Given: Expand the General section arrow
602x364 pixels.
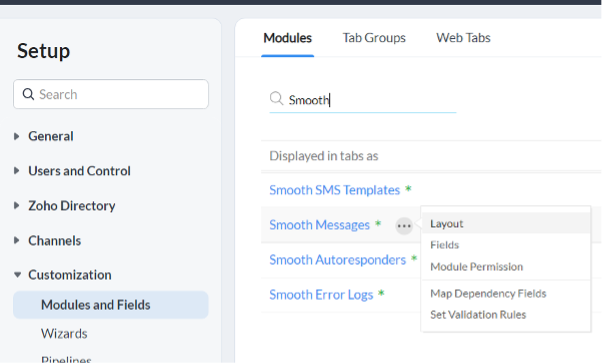Looking at the screenshot, I should tap(17, 136).
